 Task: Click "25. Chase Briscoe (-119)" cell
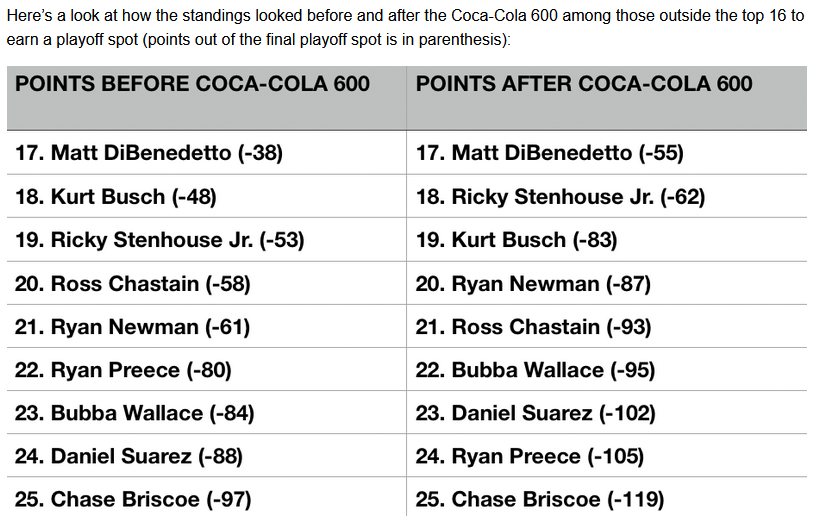[x=540, y=499]
